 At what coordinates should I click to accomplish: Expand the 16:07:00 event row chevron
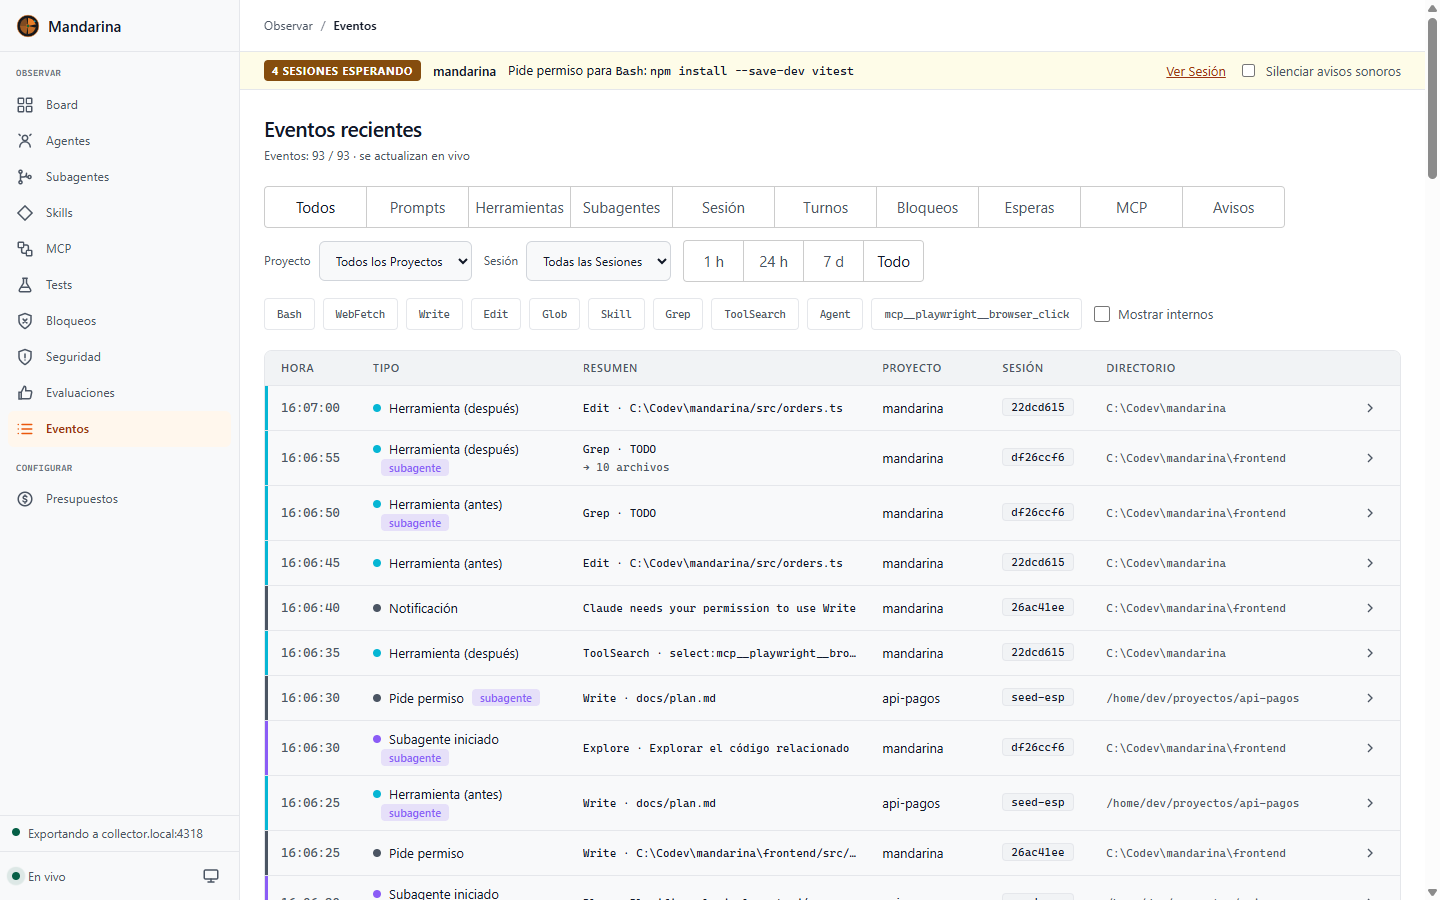point(1370,408)
